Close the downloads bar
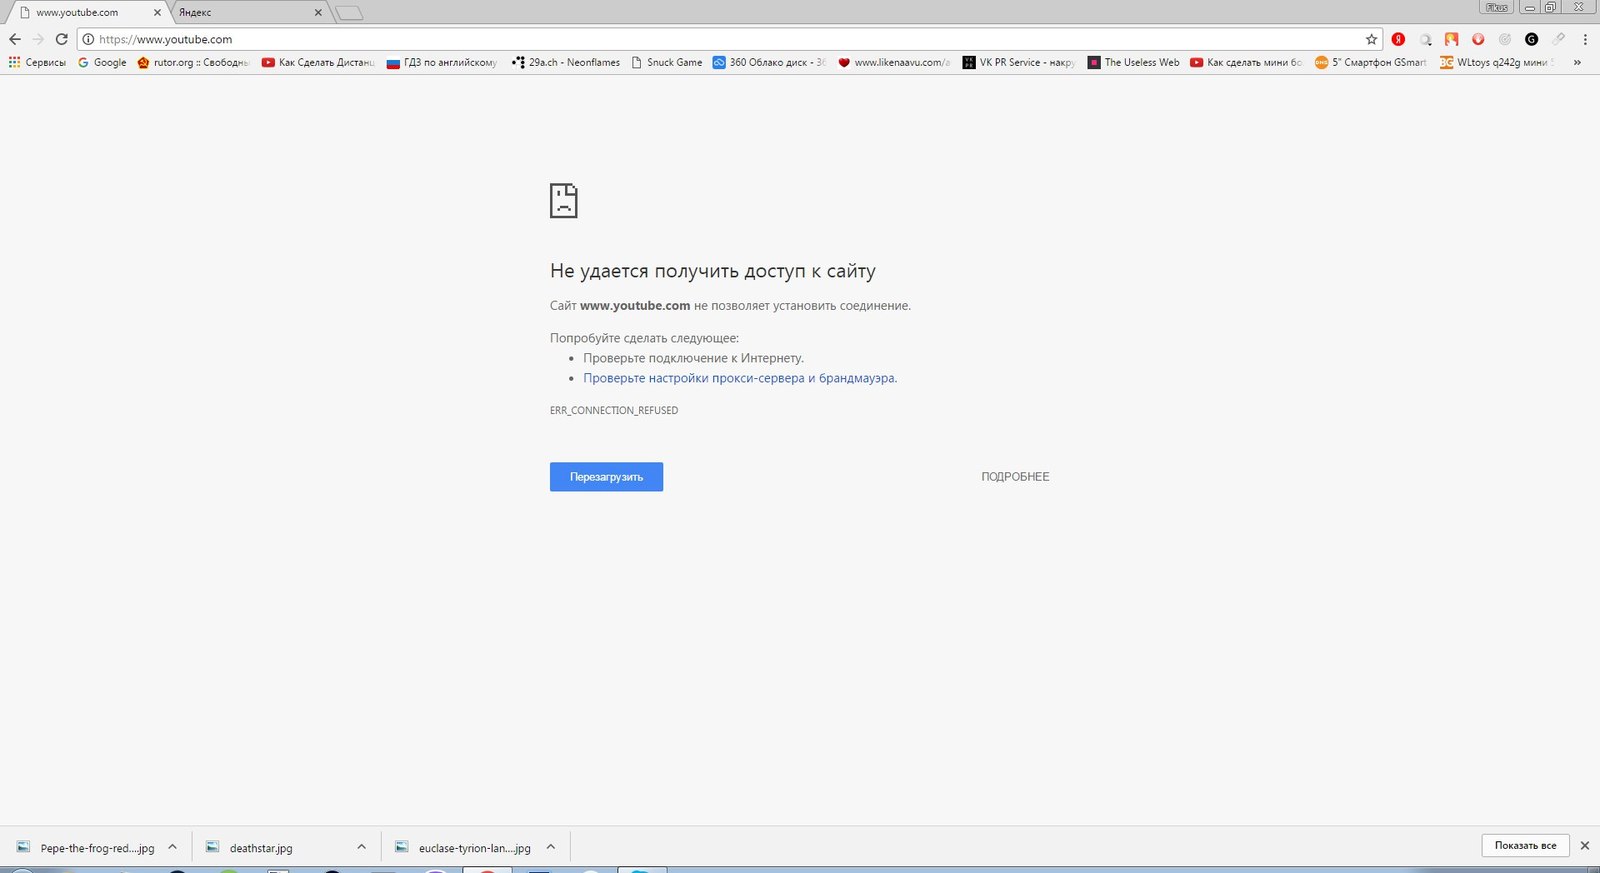 click(1584, 846)
